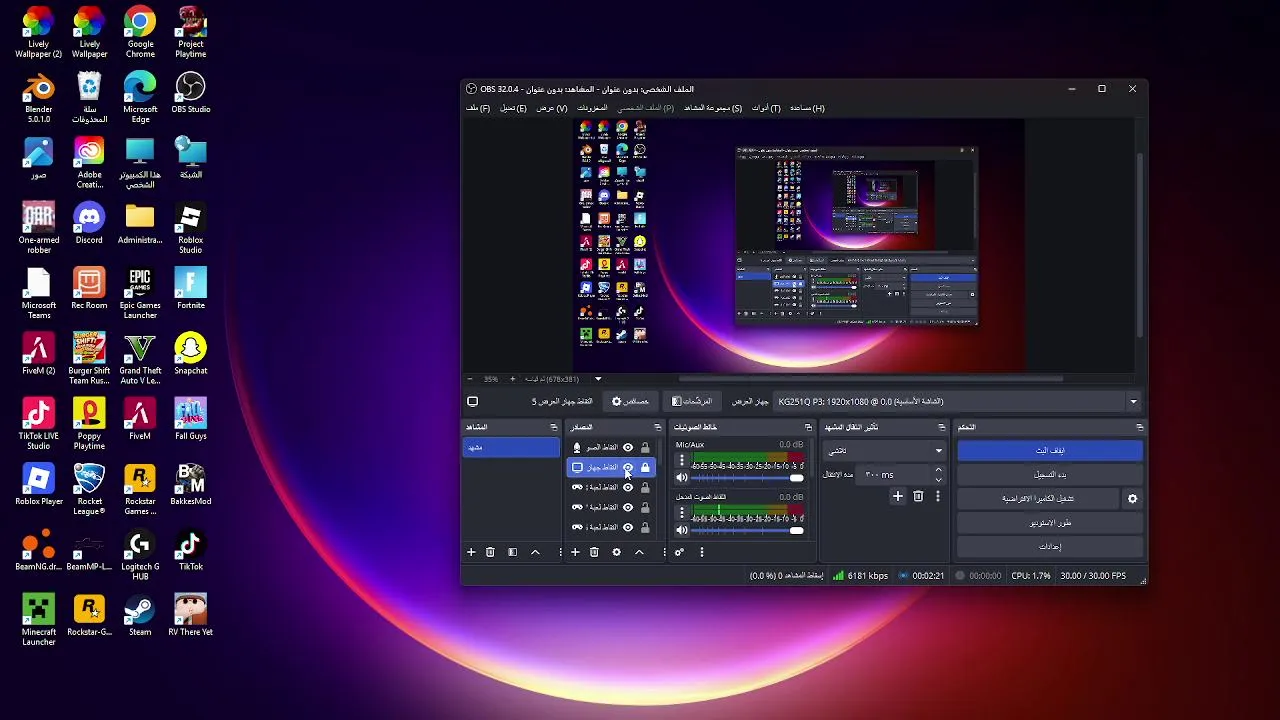The width and height of the screenshot is (1280, 720).
Task: Click blue stop streaming button
Action: tap(1050, 451)
